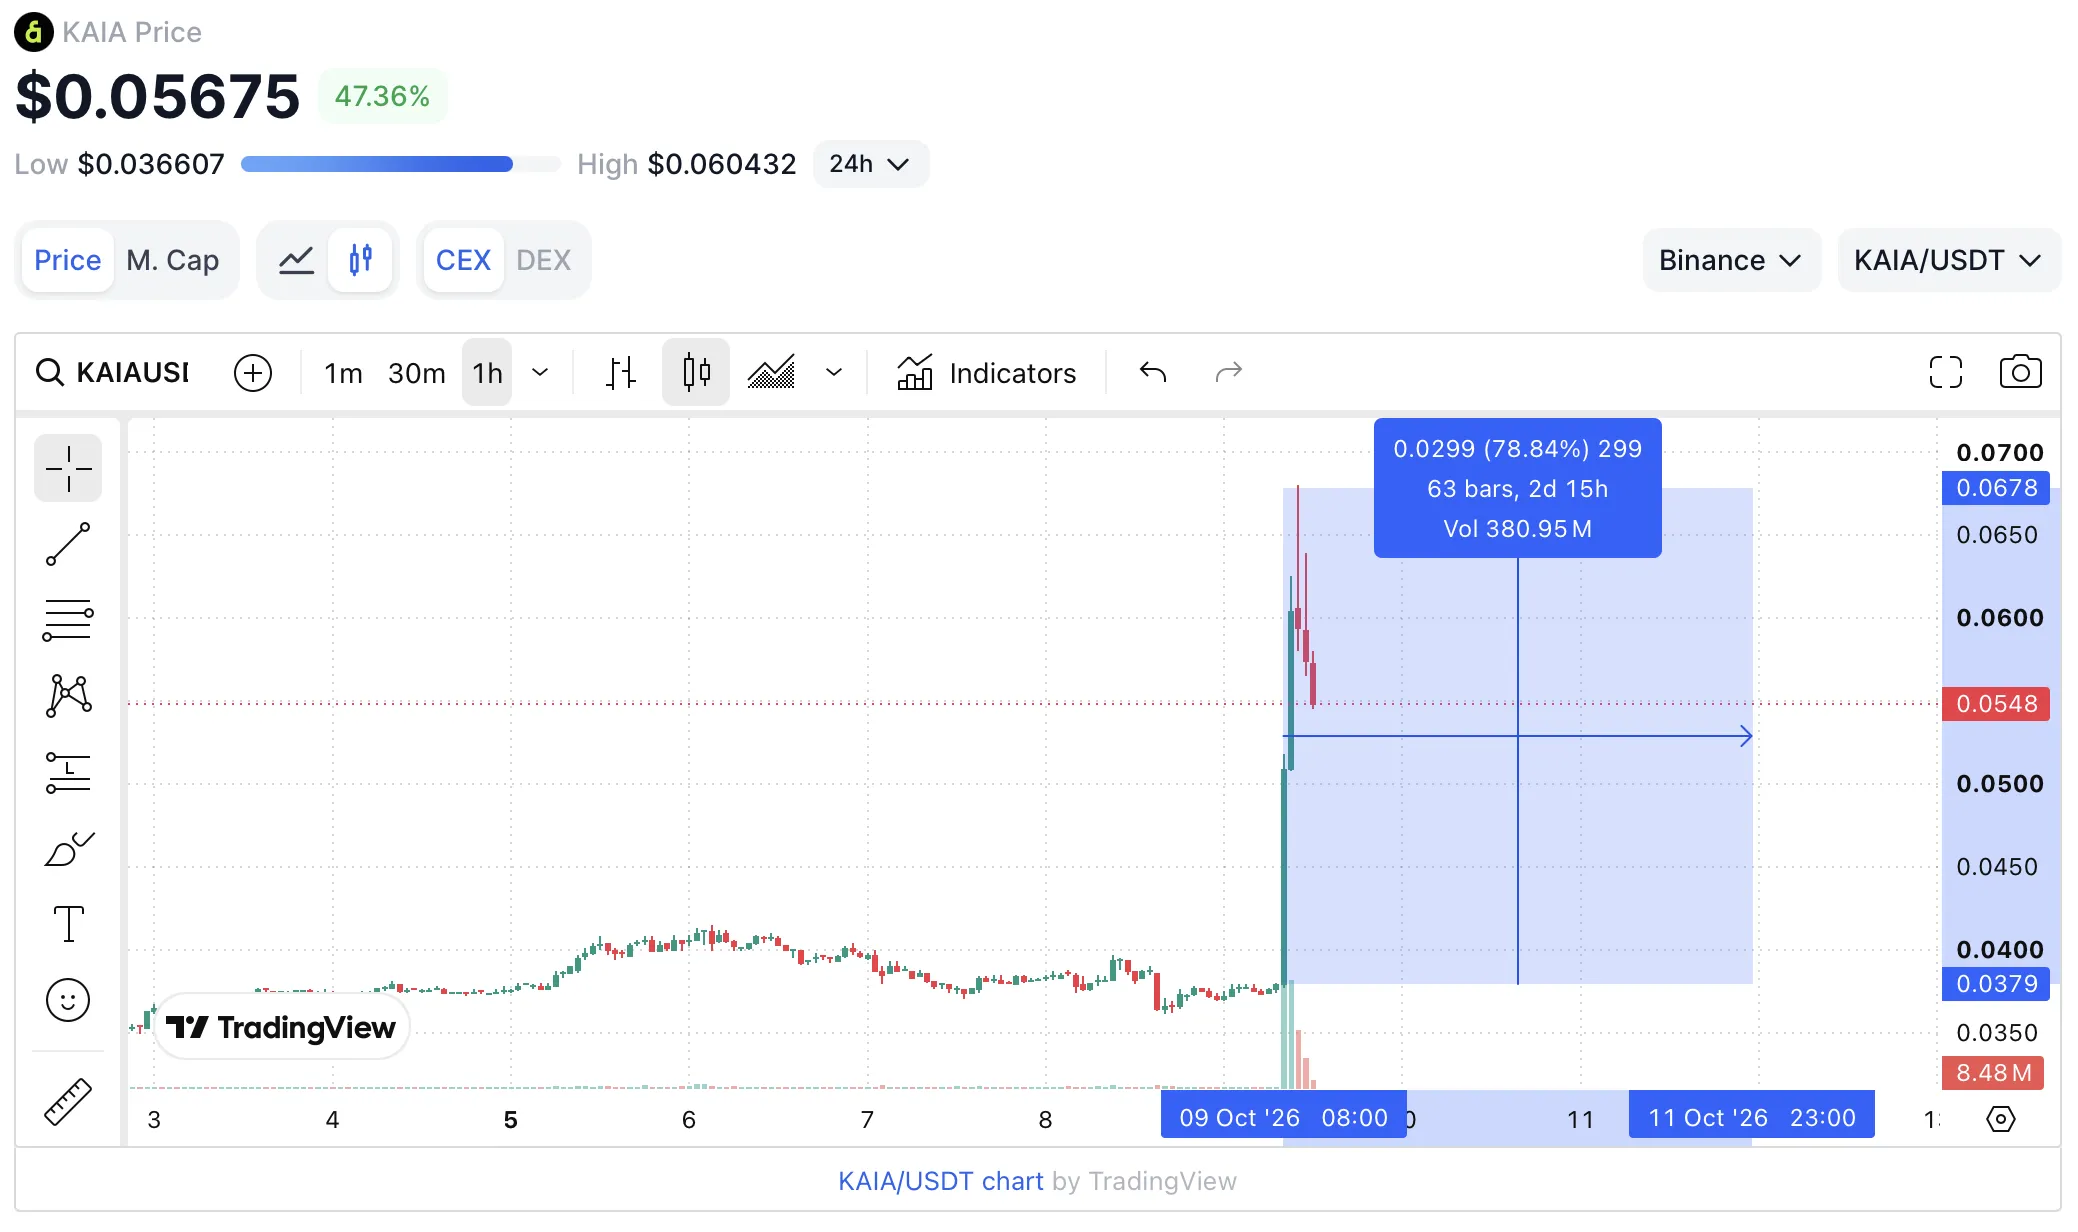This screenshot has width=2078, height=1232.
Task: Switch to bars chart style
Action: pyautogui.click(x=621, y=373)
